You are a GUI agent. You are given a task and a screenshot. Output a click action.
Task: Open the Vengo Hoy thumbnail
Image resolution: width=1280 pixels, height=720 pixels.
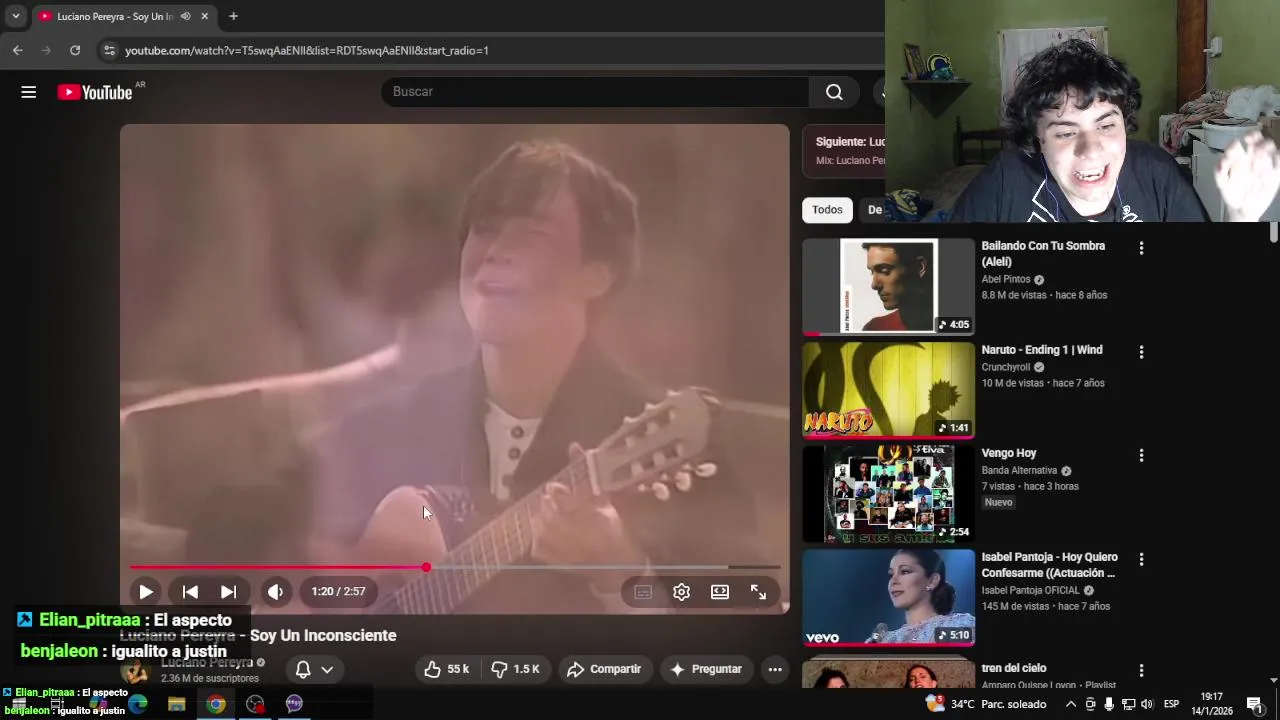[x=888, y=494]
